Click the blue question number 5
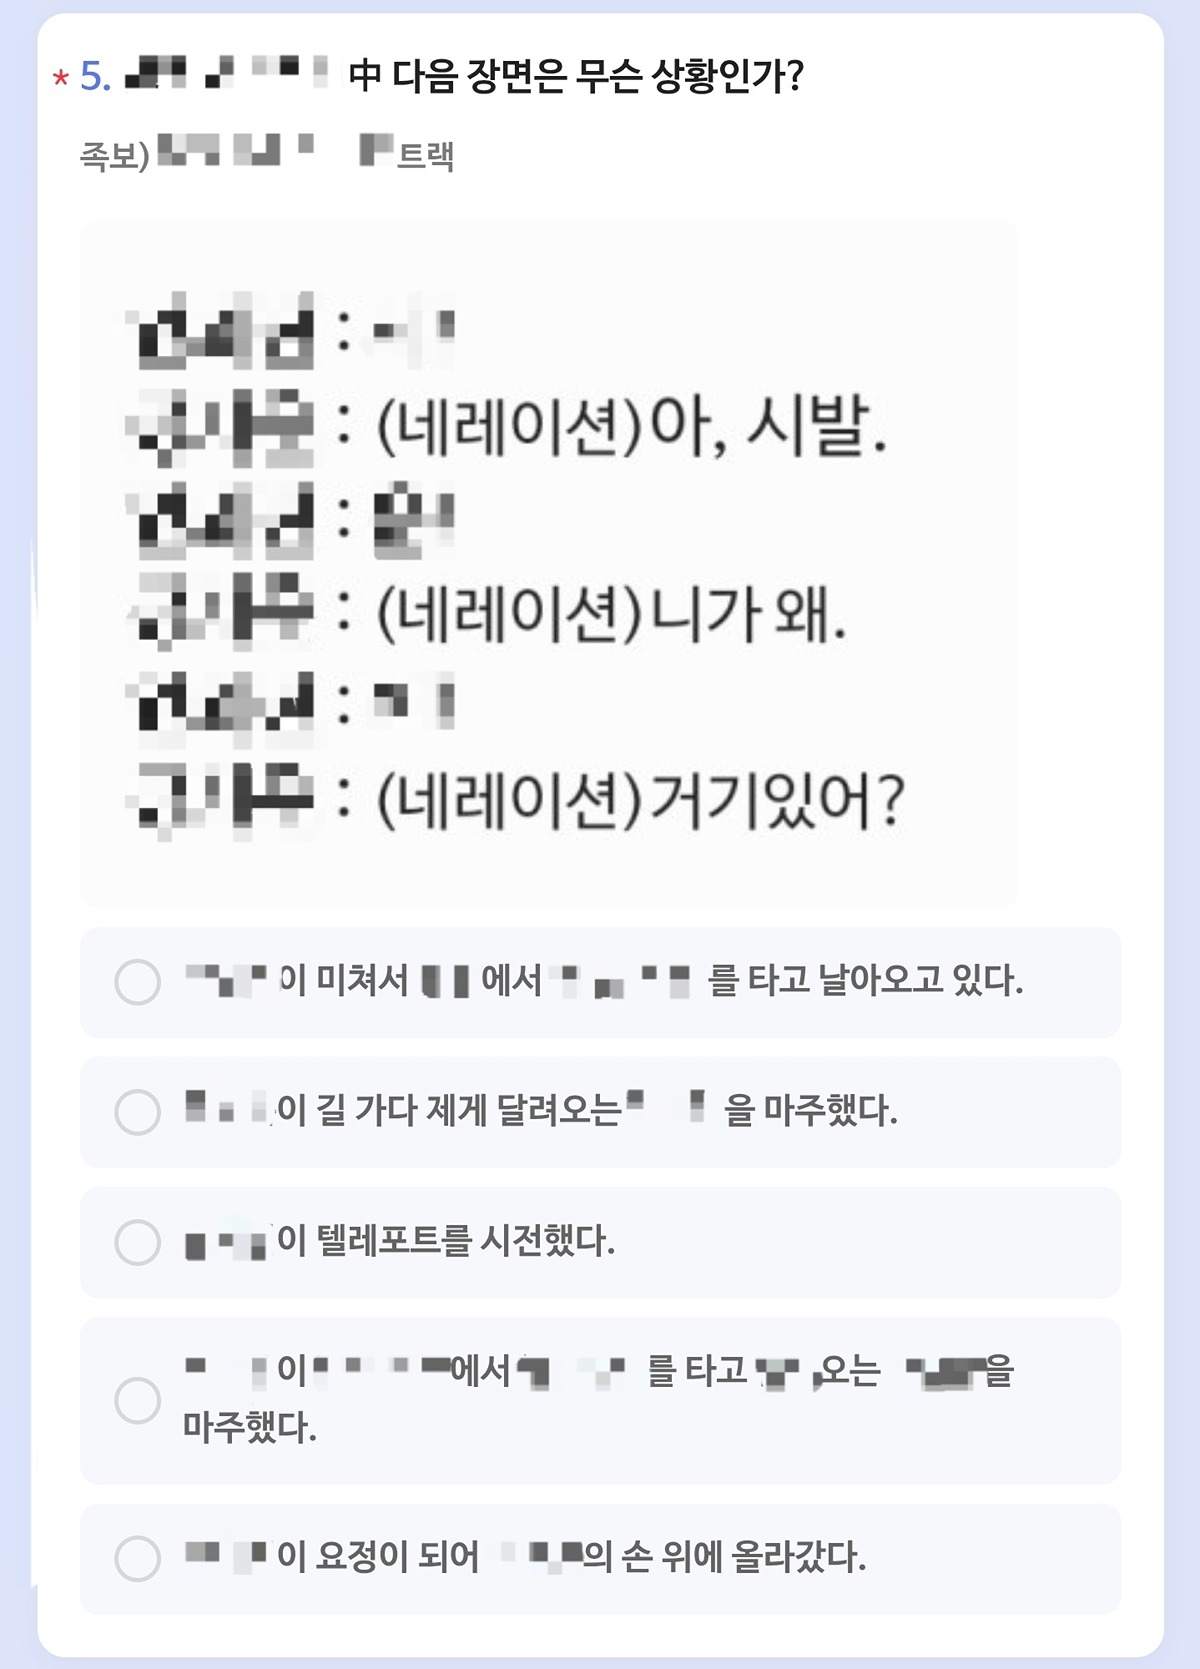The image size is (1200, 1669). coord(95,76)
